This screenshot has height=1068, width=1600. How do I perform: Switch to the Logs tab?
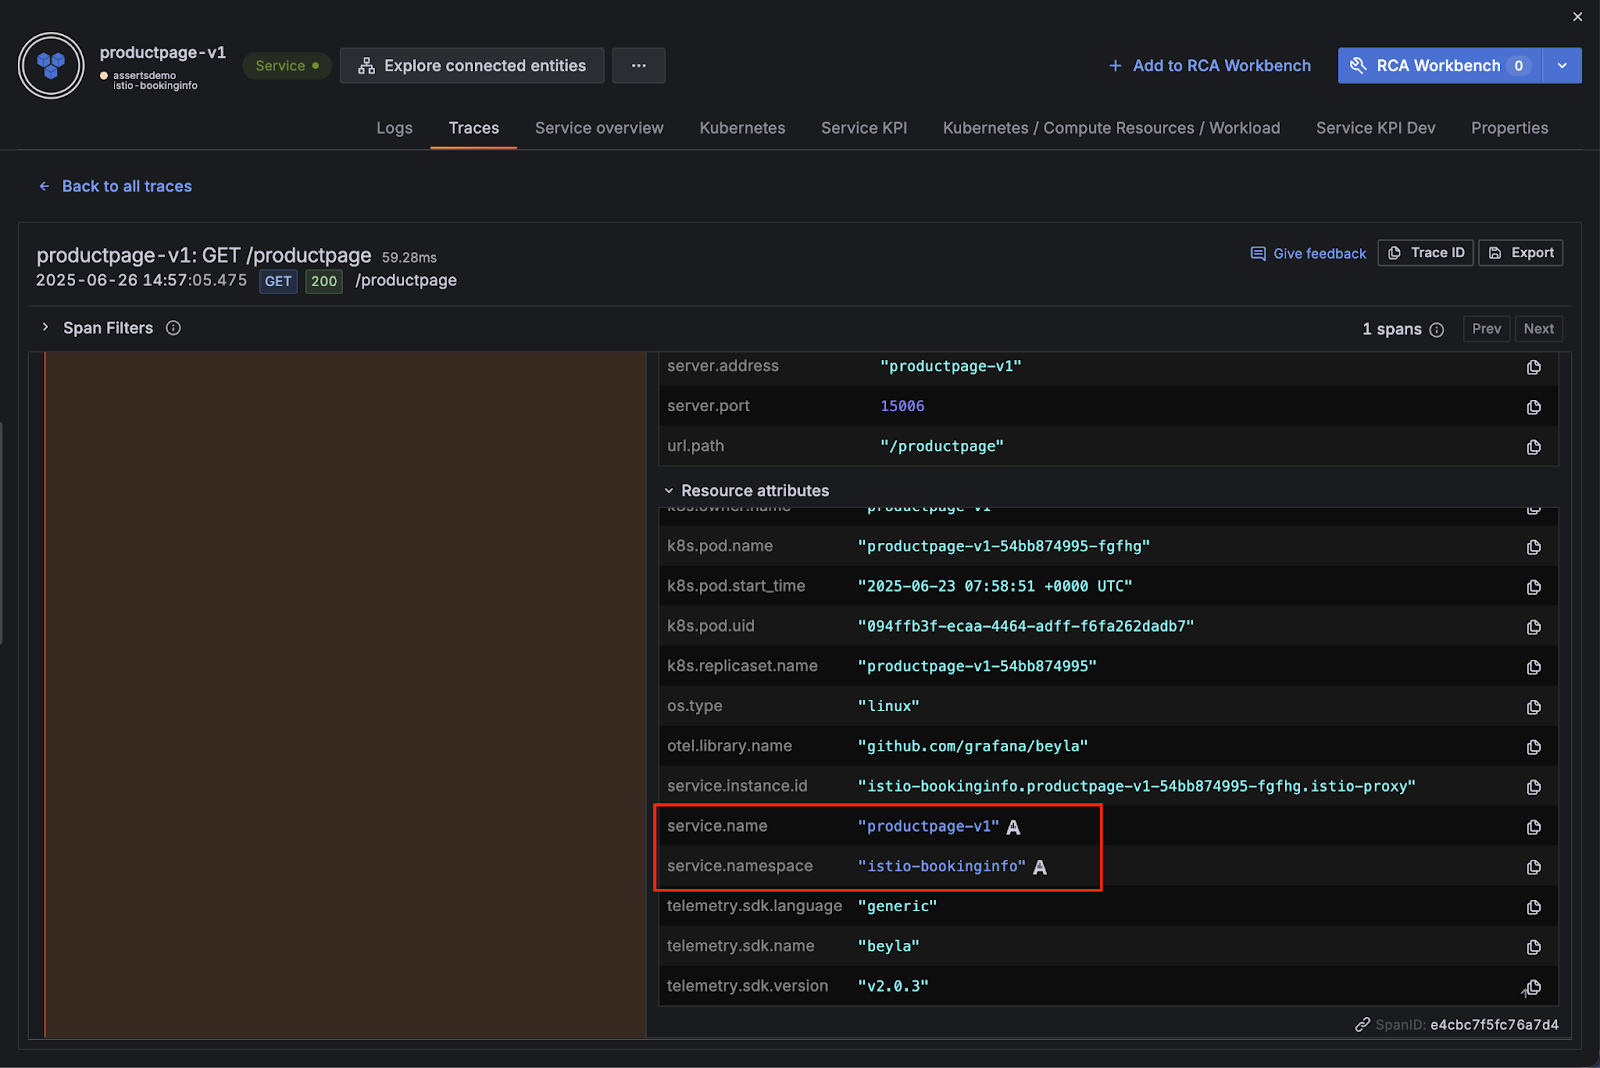[x=394, y=128]
